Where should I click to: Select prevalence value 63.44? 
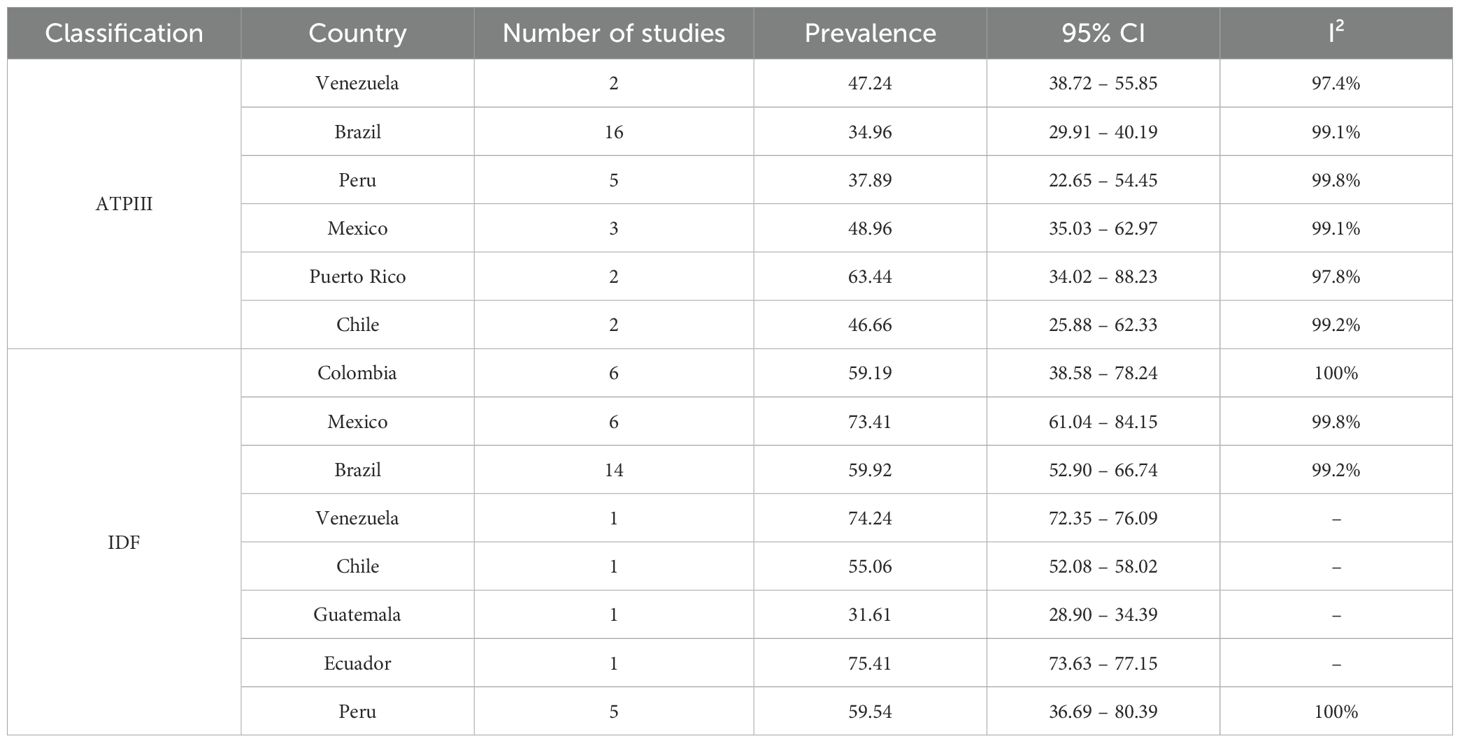click(x=870, y=276)
